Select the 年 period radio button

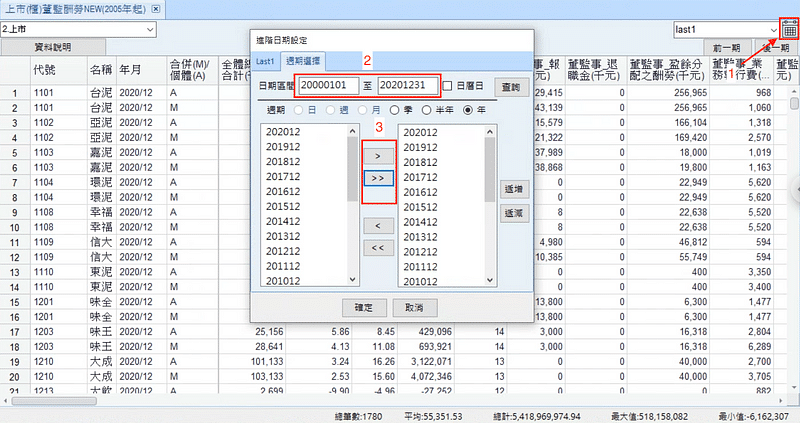click(x=466, y=109)
